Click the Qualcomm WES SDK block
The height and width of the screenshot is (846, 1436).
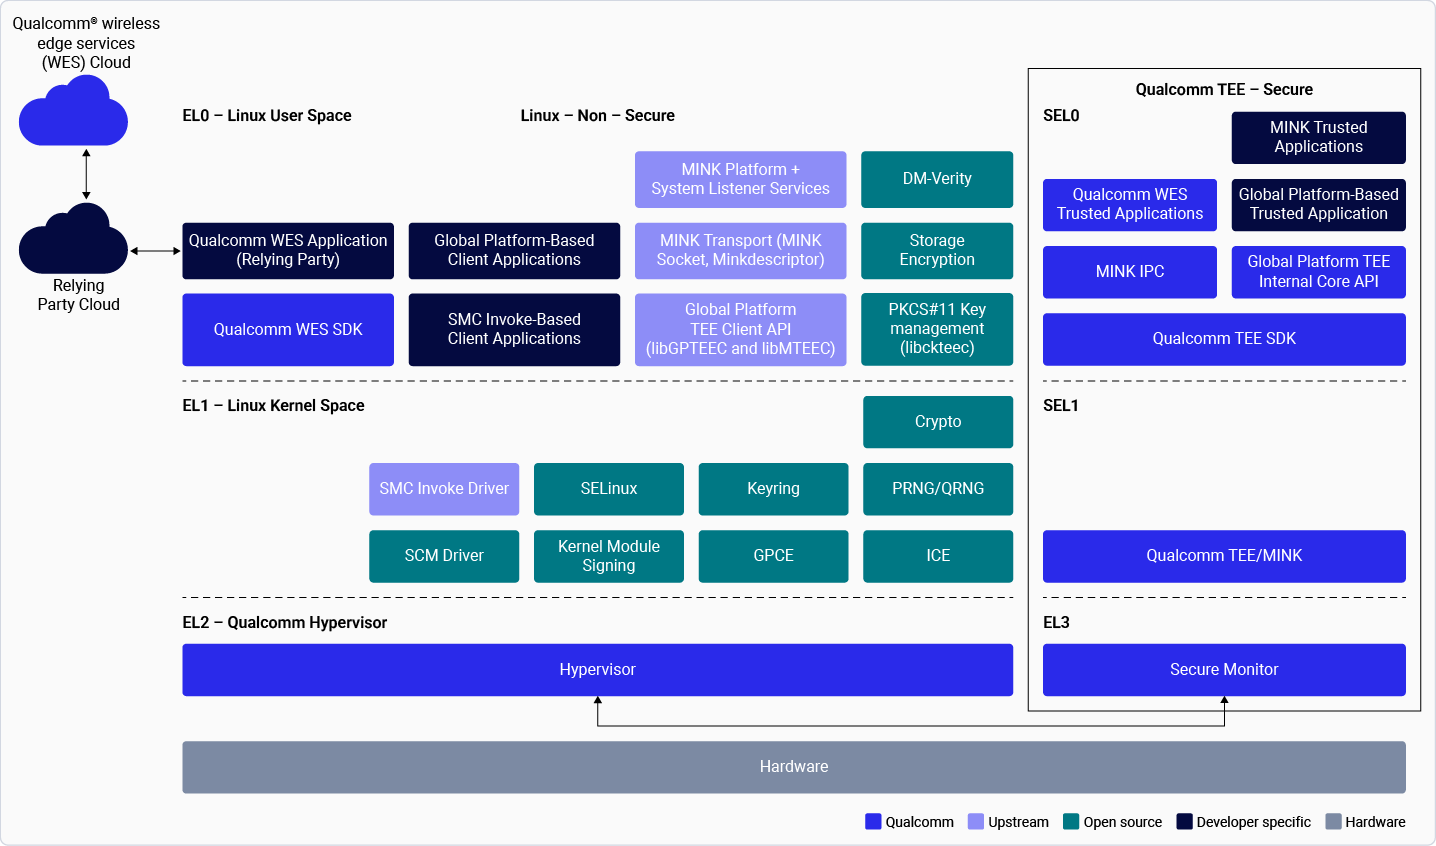tap(288, 329)
